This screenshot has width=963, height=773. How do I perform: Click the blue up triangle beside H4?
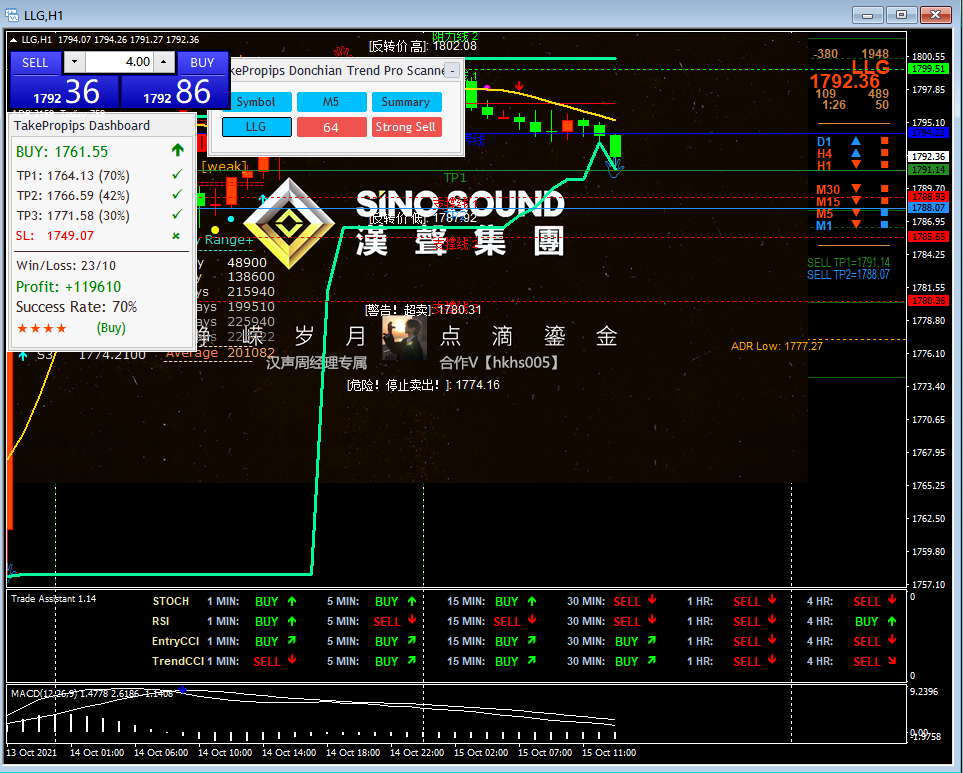[x=856, y=153]
